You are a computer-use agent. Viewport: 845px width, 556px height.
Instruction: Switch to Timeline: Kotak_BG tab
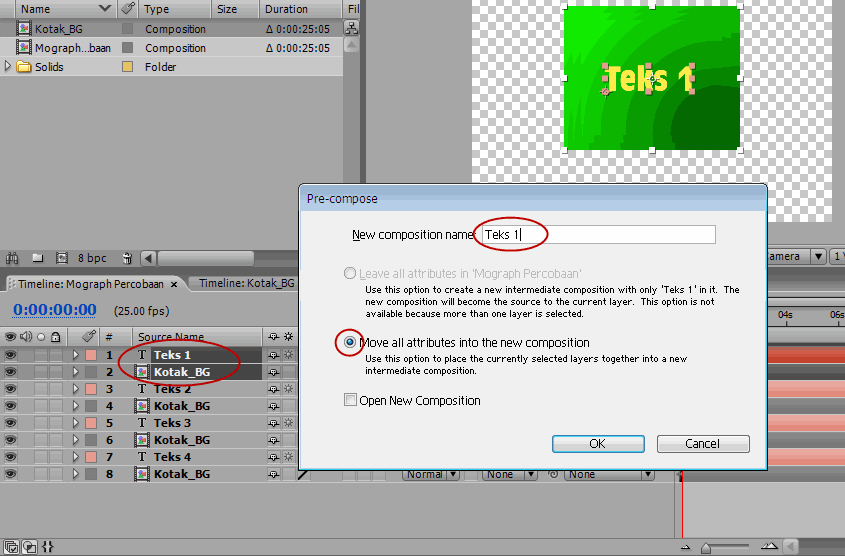[x=247, y=283]
